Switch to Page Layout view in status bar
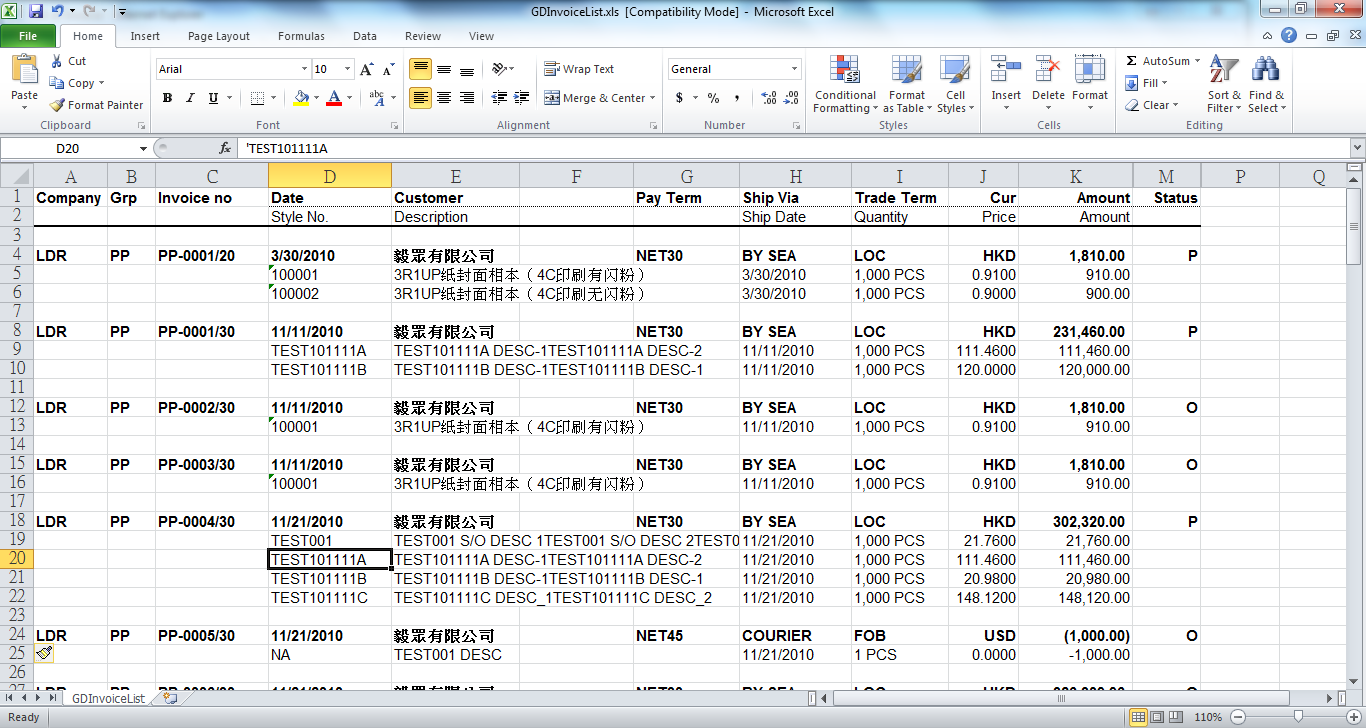This screenshot has height=728, width=1366. pos(1158,717)
